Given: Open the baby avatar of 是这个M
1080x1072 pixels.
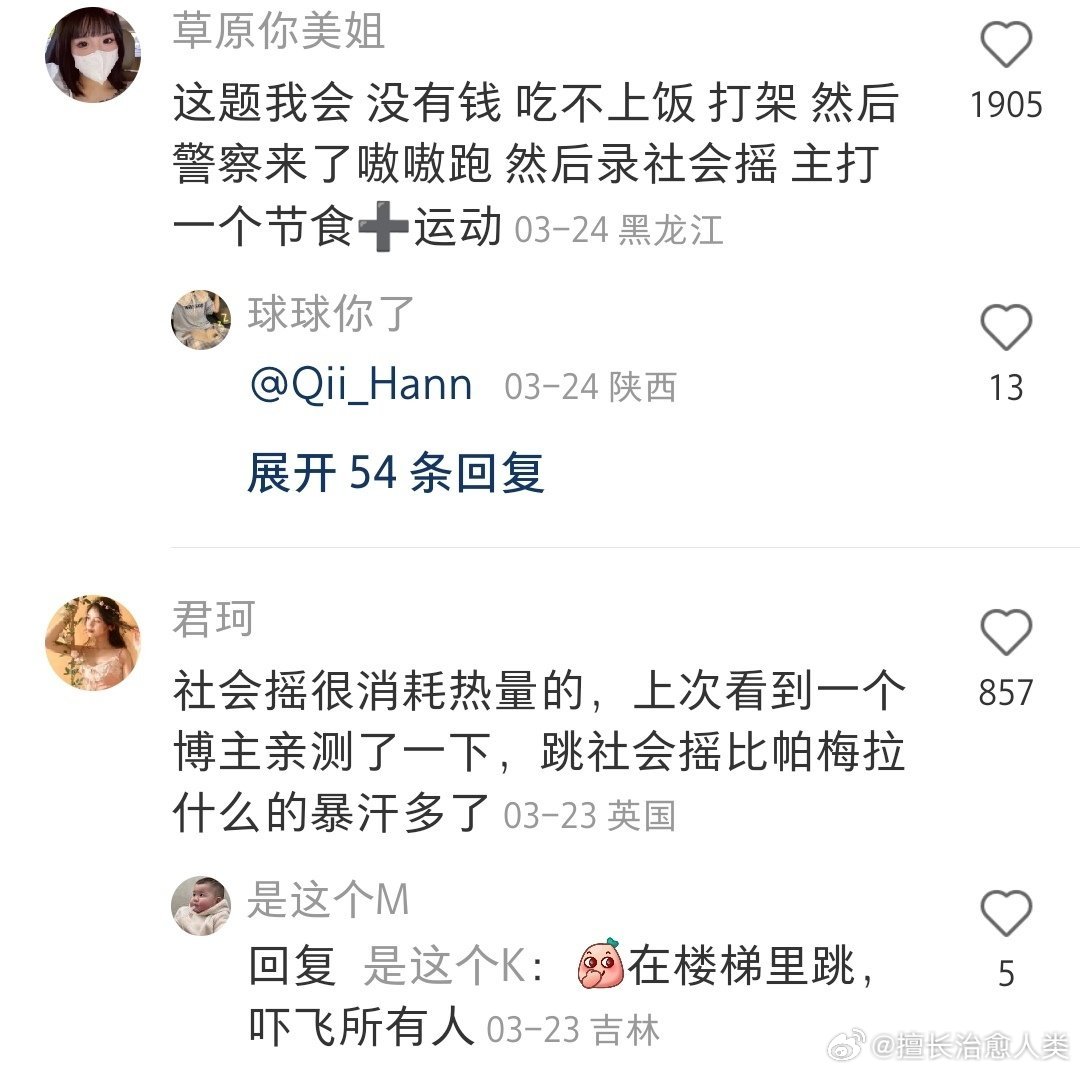Looking at the screenshot, I should click(x=201, y=906).
